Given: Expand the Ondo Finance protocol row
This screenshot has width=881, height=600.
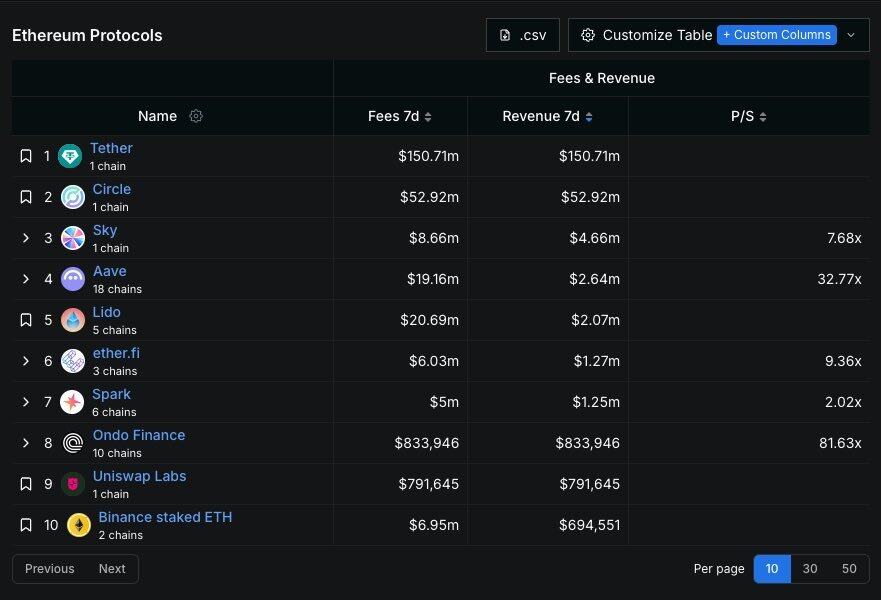Looking at the screenshot, I should [26, 443].
